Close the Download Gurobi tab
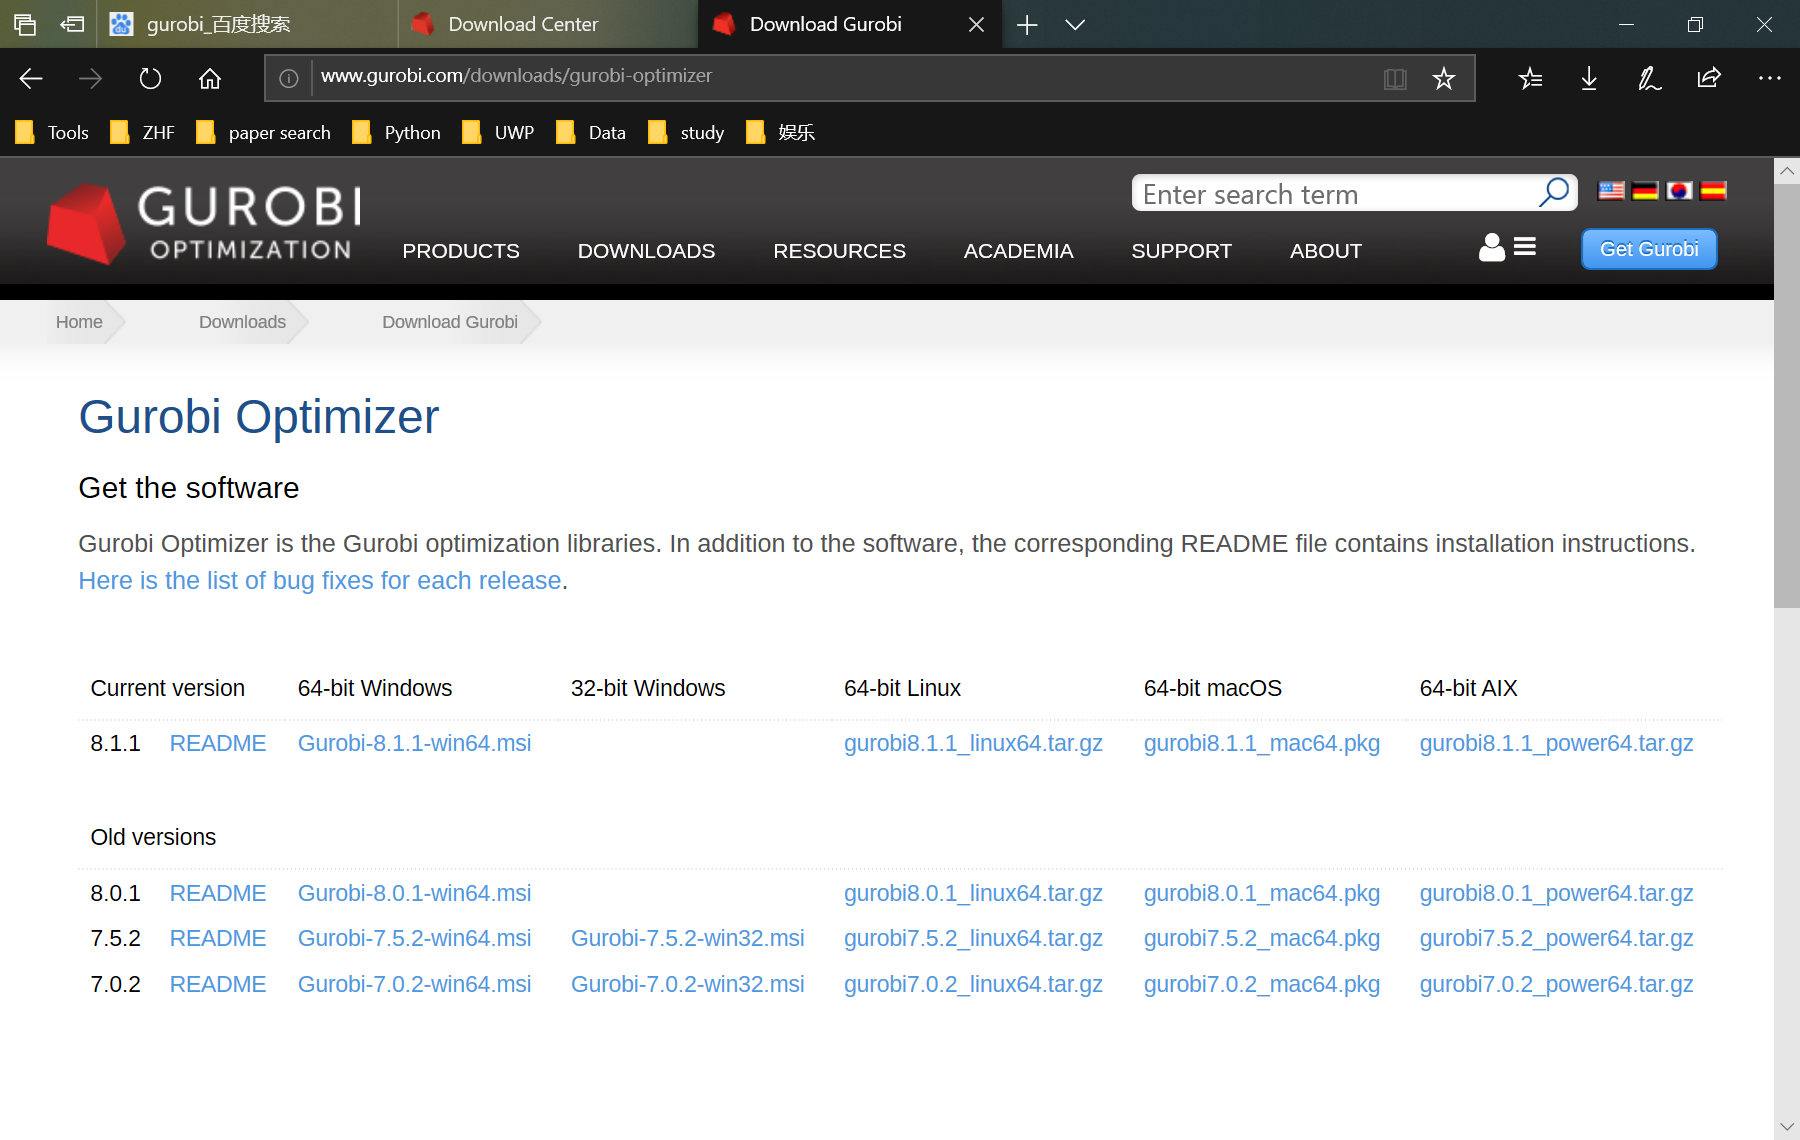1800x1140 pixels. click(976, 24)
